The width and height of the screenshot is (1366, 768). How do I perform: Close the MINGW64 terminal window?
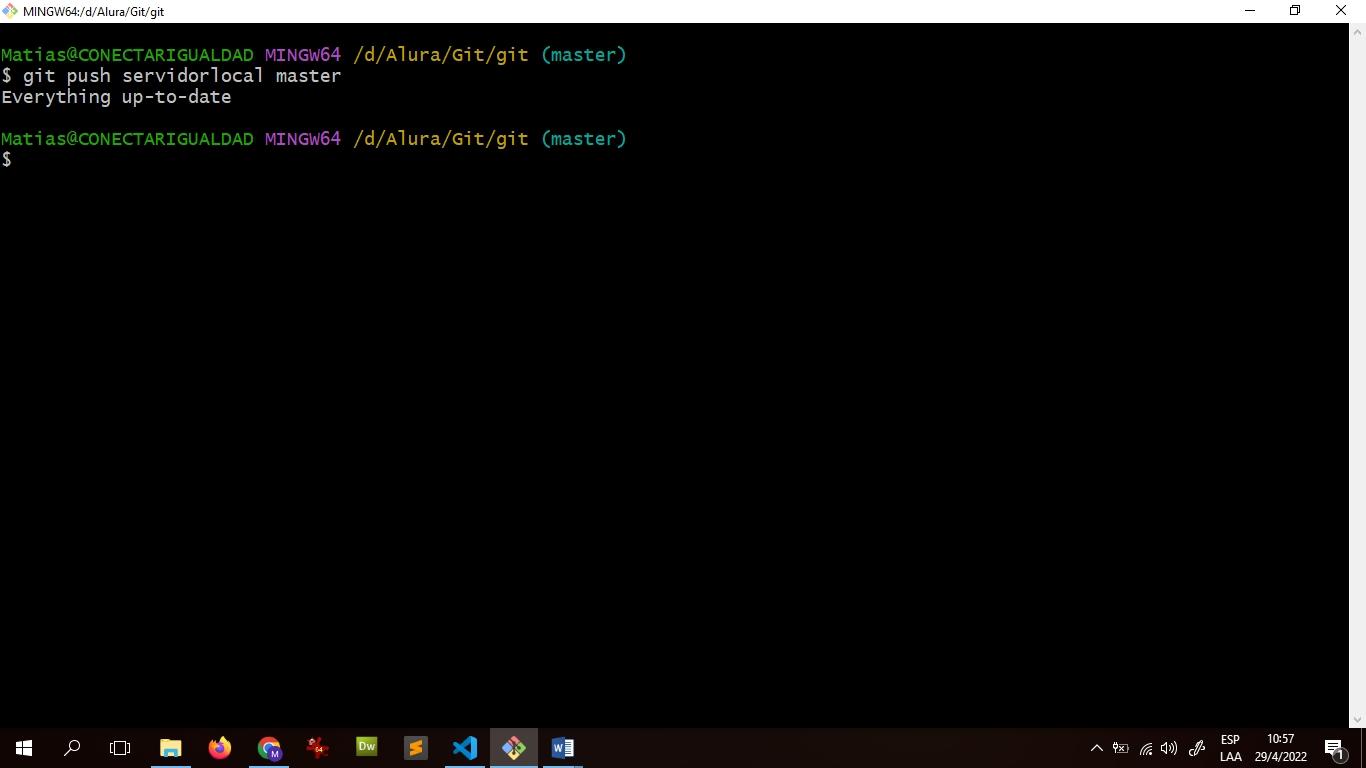point(1342,11)
